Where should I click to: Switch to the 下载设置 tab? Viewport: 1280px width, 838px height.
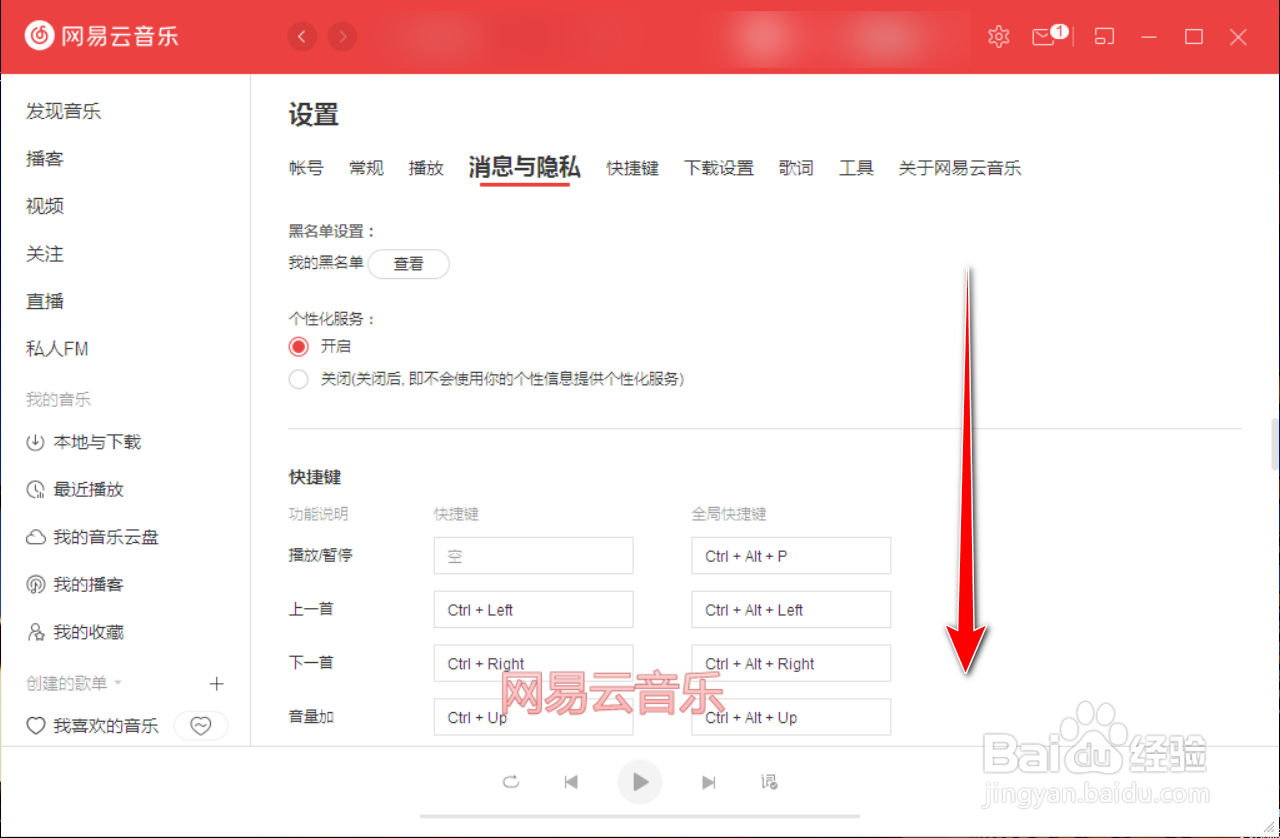coord(719,168)
